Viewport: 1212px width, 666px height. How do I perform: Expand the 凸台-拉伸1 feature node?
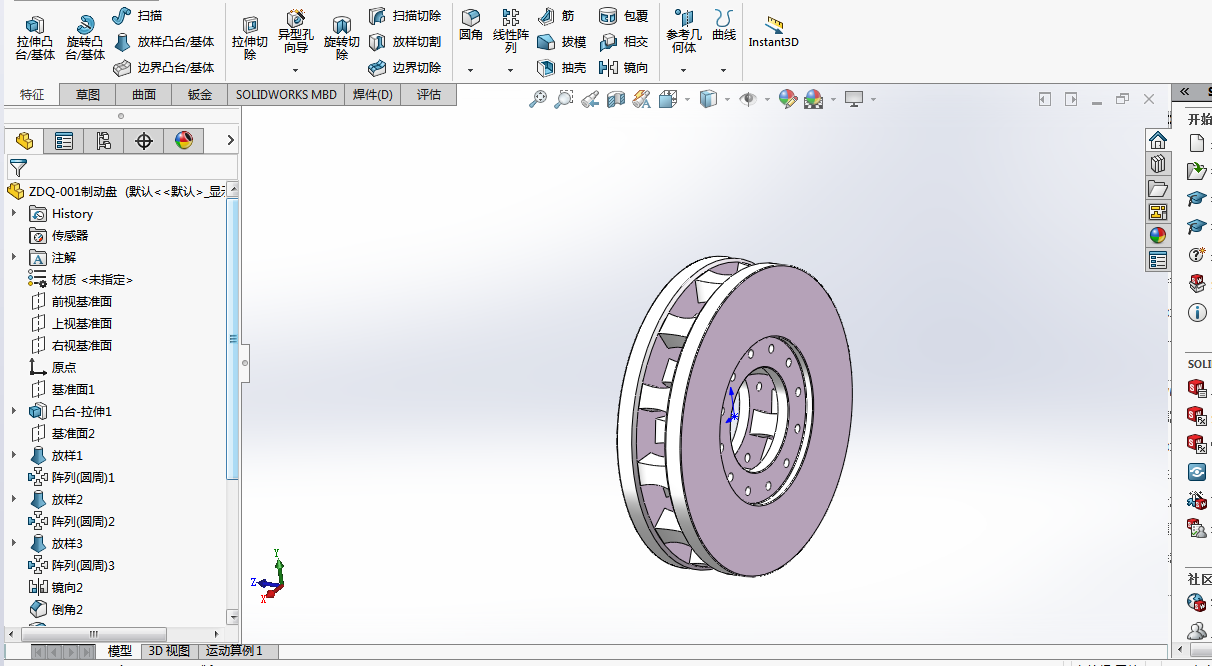click(x=14, y=411)
